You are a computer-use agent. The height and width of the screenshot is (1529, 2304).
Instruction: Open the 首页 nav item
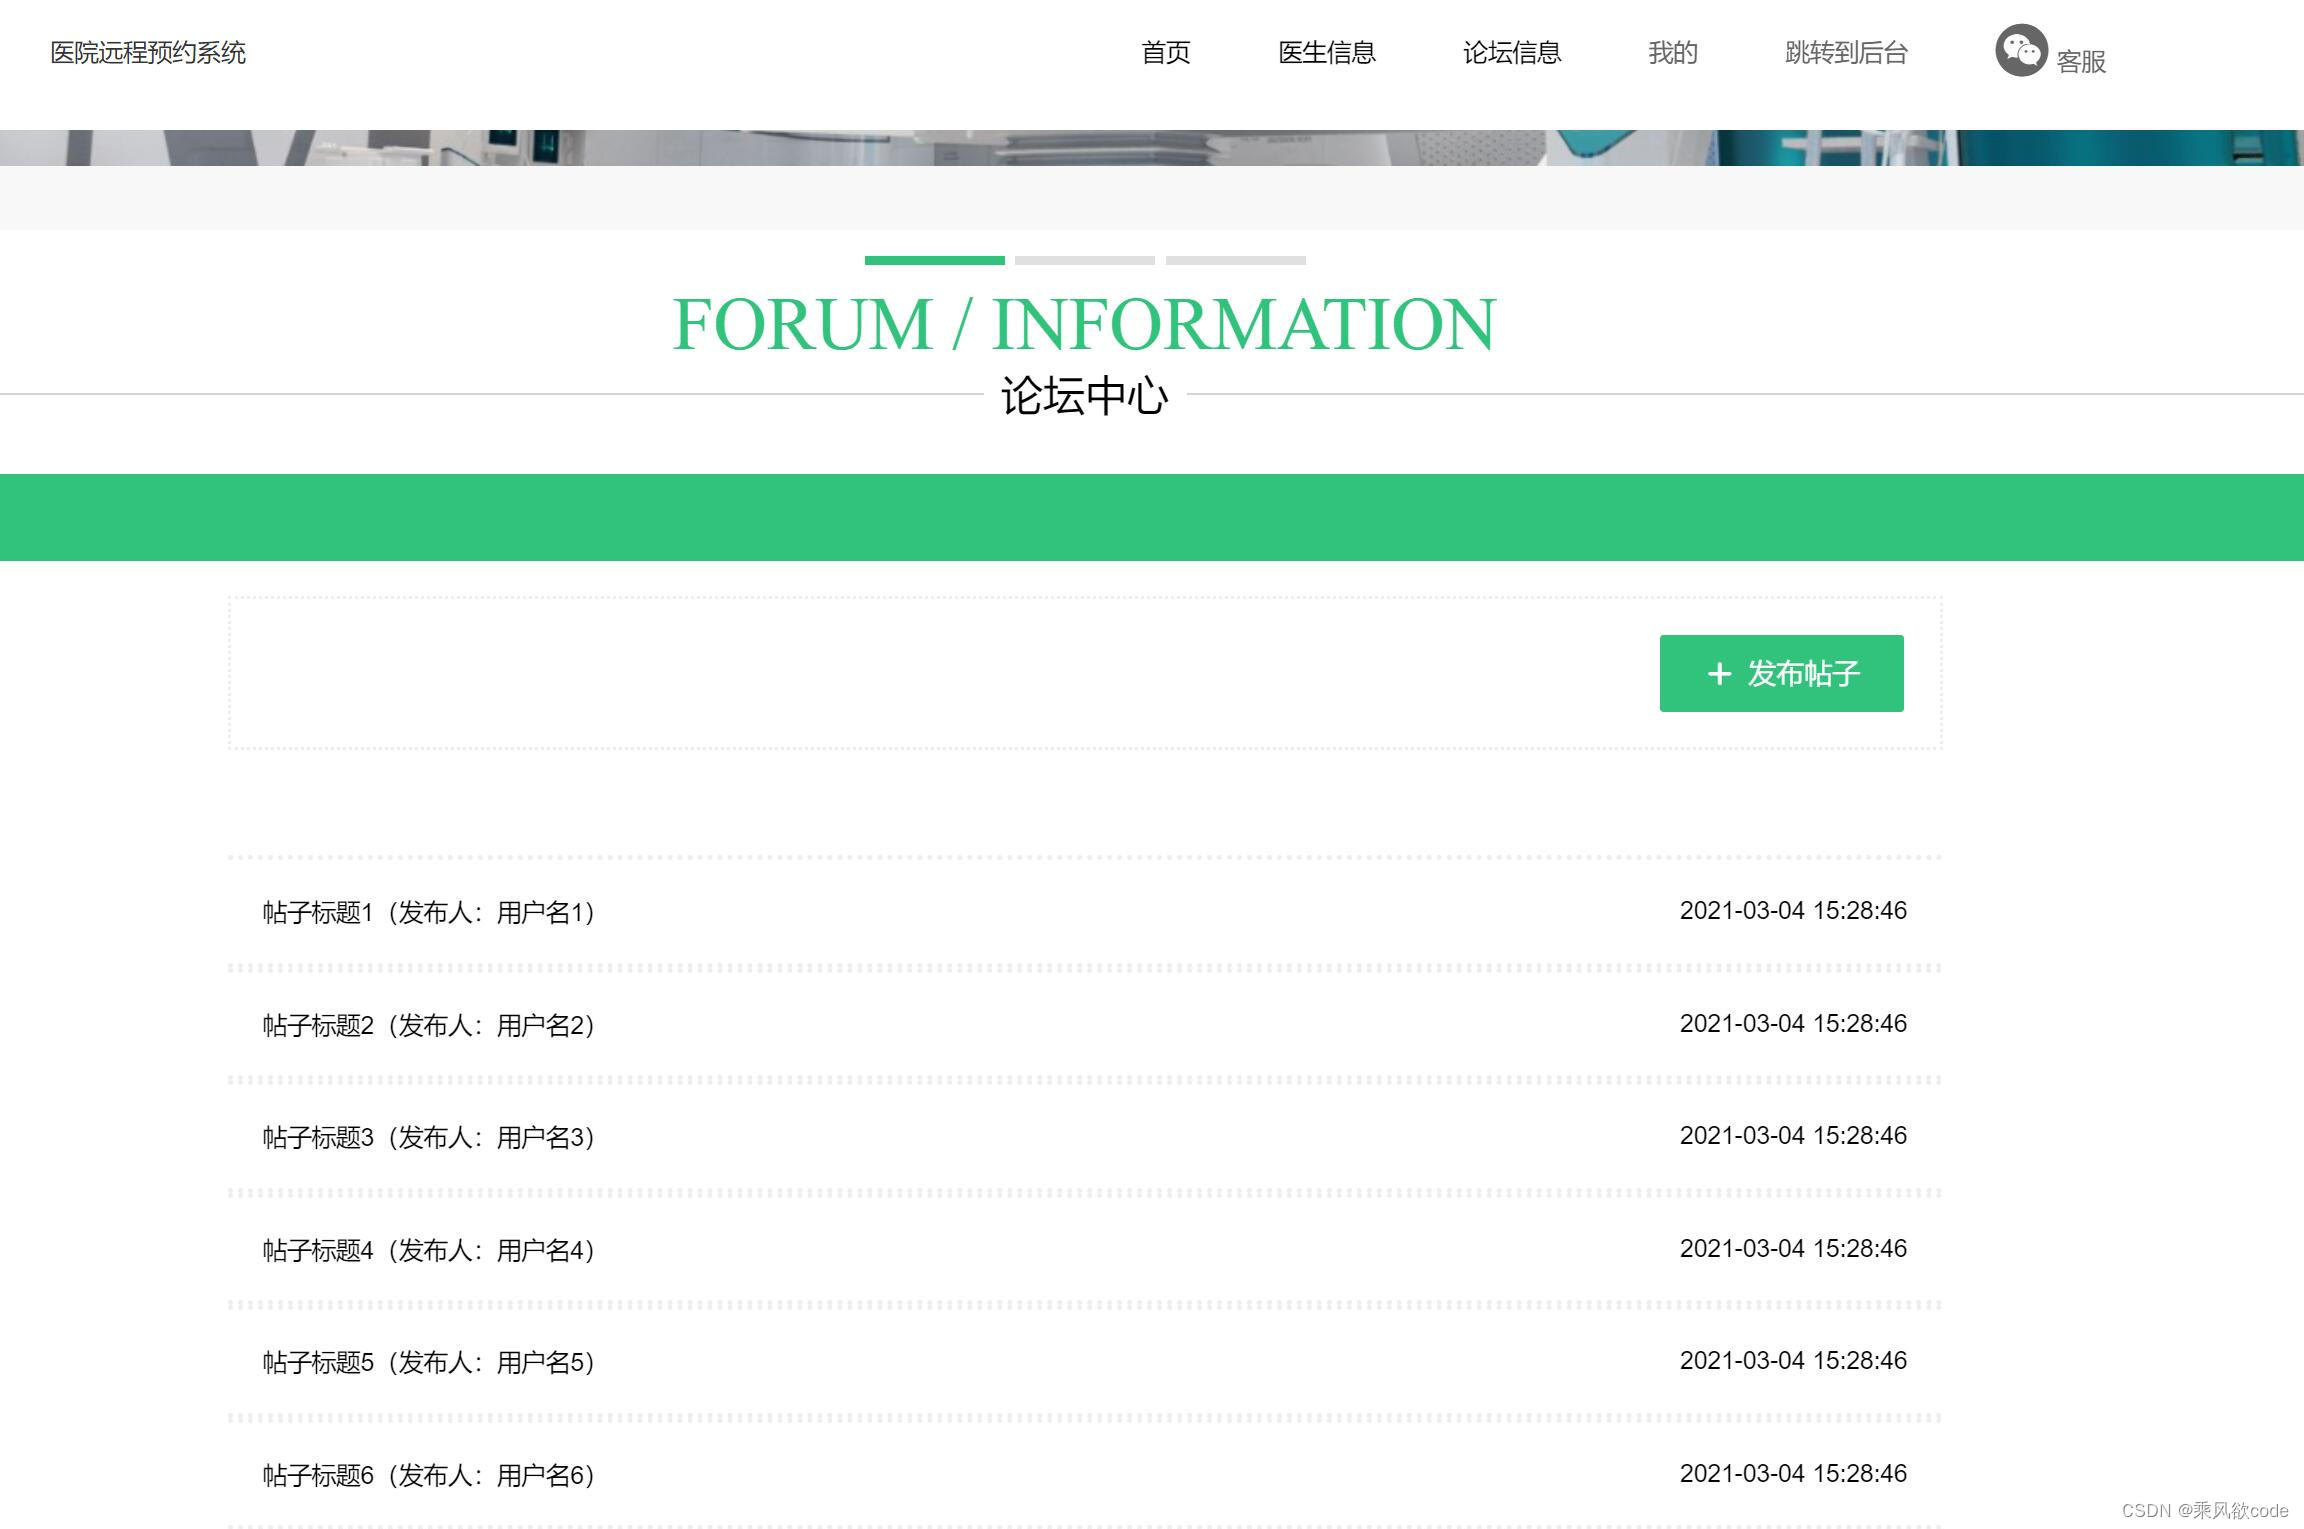[x=1166, y=52]
